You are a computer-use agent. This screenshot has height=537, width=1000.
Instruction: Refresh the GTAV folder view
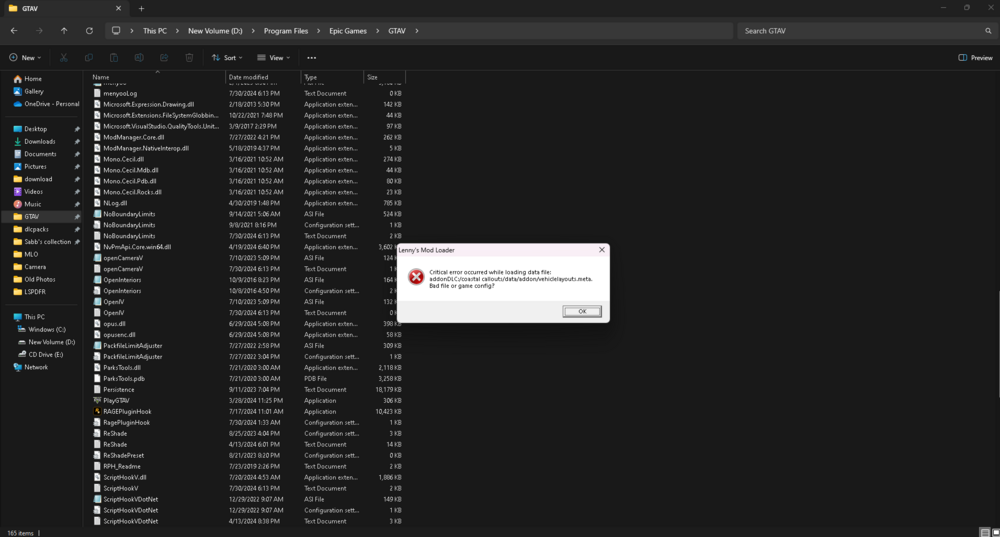[x=89, y=31]
